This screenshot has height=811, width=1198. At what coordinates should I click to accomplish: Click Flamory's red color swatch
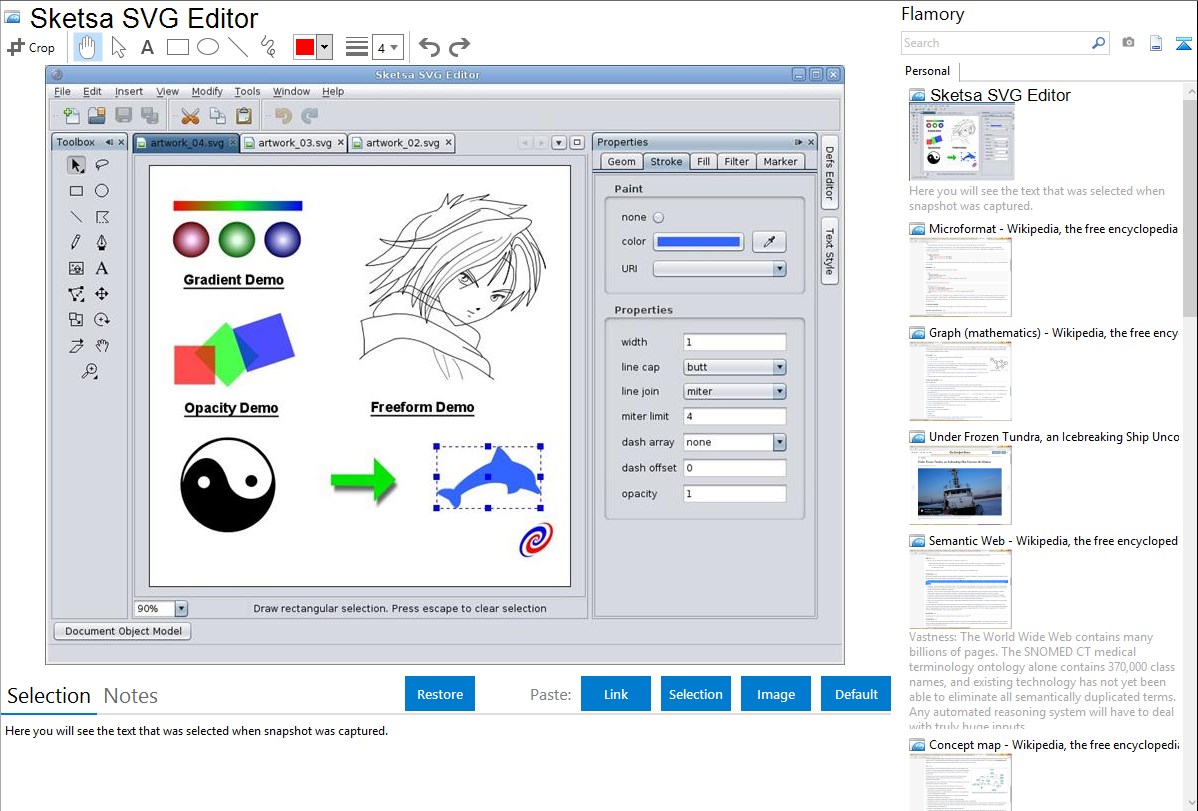pyautogui.click(x=305, y=47)
